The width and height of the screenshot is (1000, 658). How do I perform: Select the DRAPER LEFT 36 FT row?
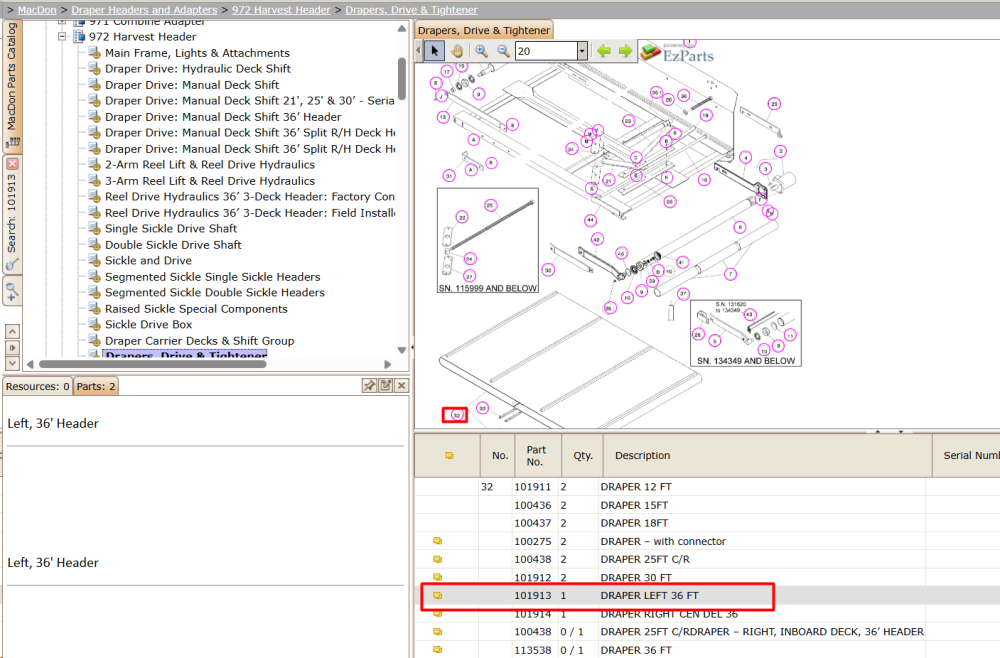coord(707,596)
